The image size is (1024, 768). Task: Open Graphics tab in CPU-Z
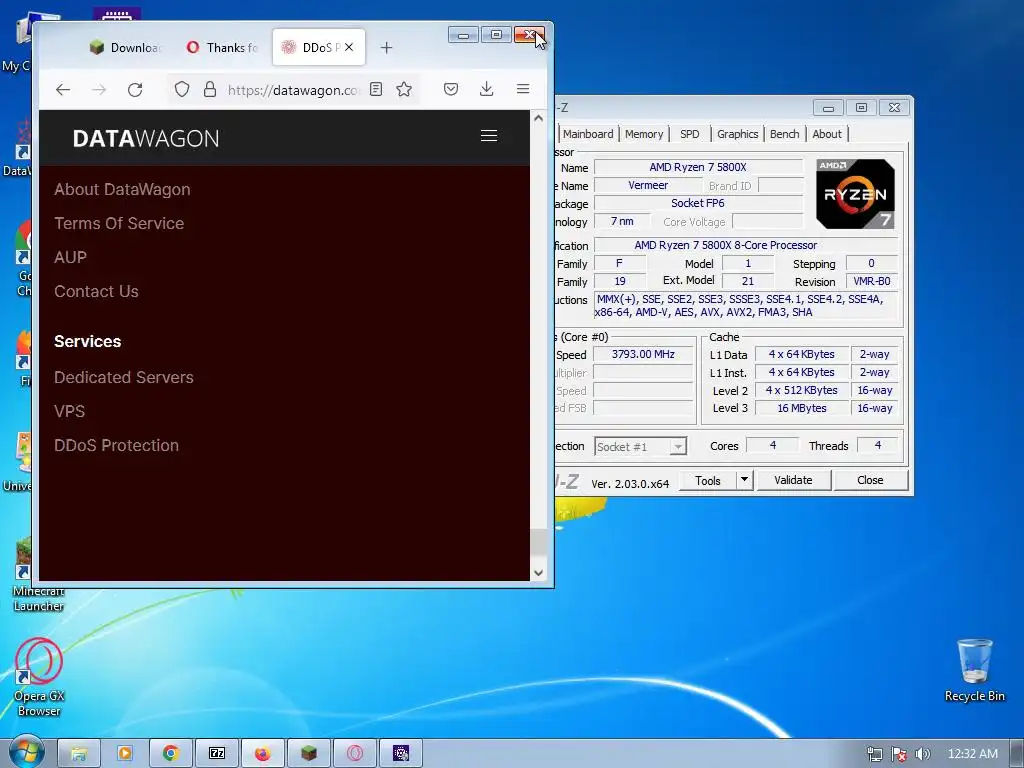tap(737, 134)
